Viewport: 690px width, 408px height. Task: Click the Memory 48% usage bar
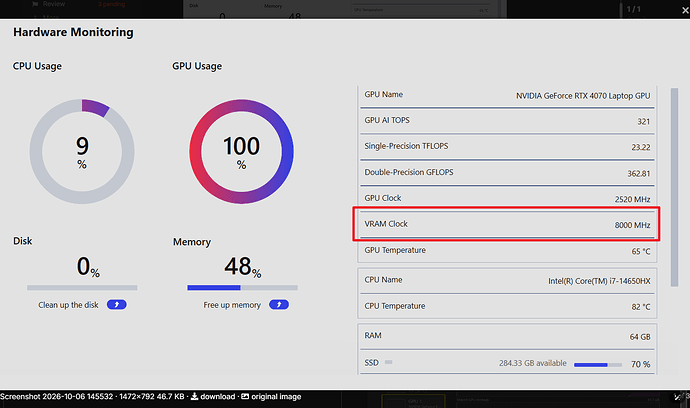[242, 287]
